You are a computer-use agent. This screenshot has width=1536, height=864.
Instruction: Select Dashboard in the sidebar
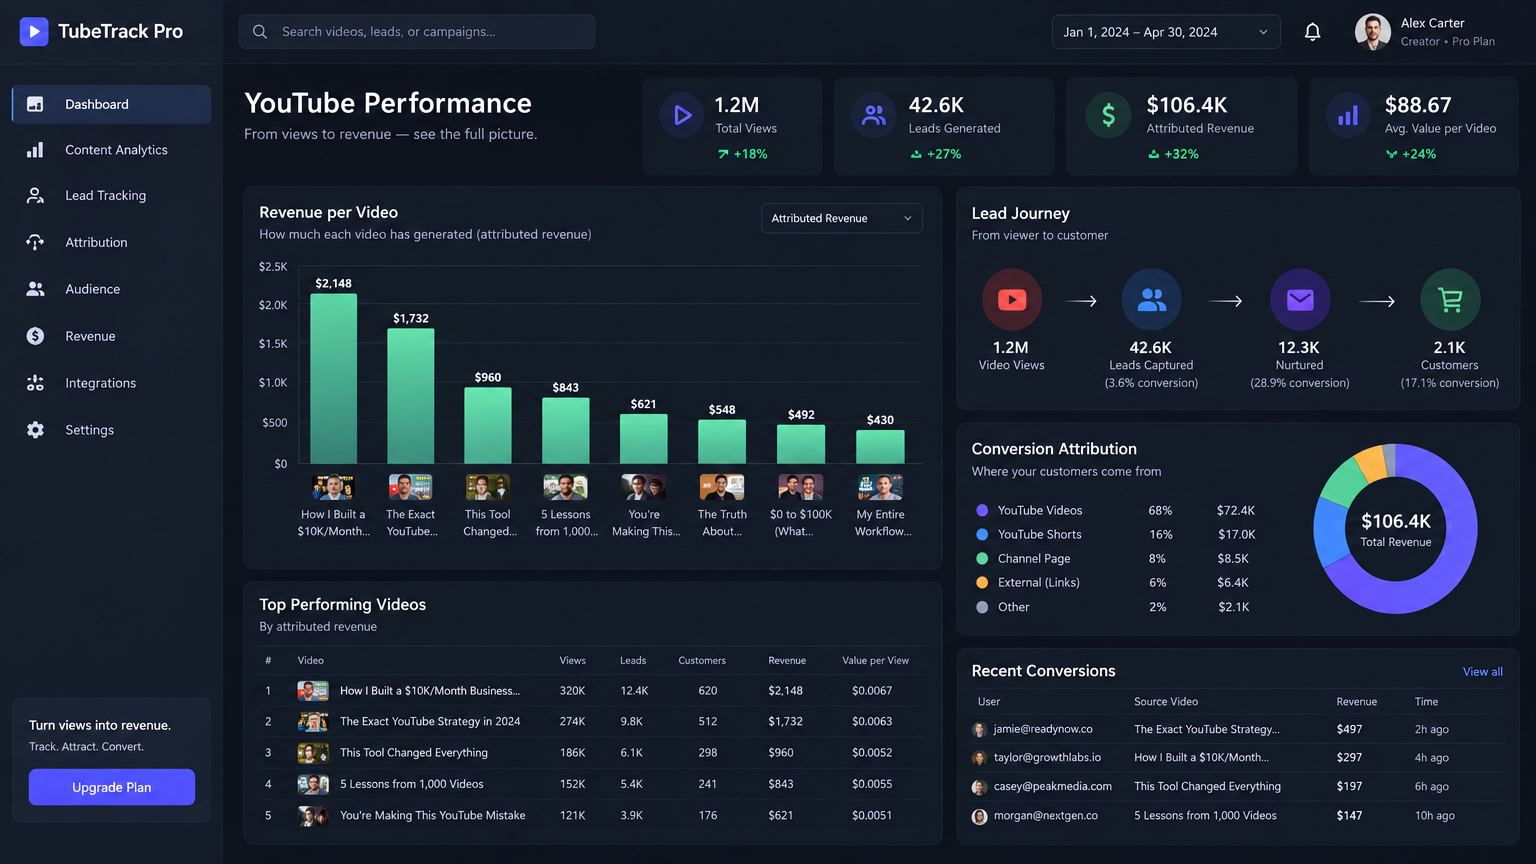tap(111, 104)
